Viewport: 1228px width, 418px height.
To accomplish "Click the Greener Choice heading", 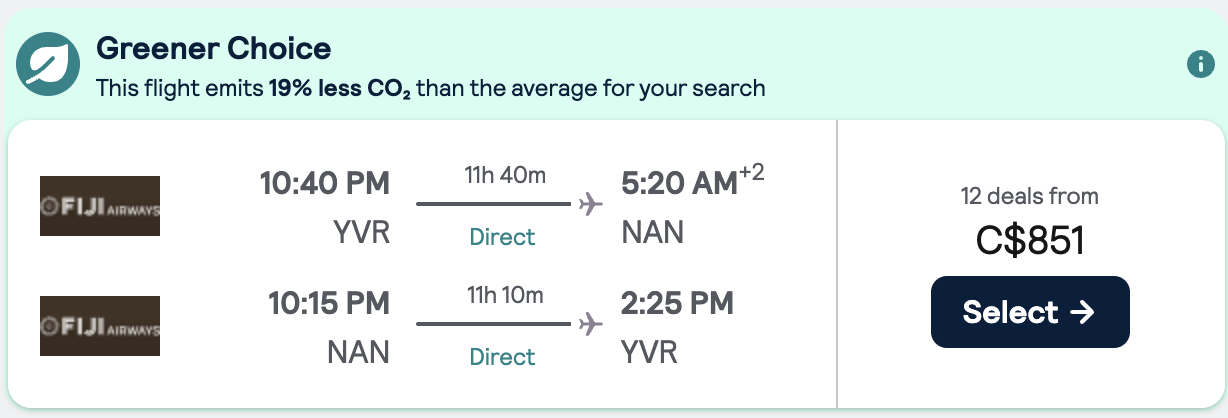I will (213, 47).
